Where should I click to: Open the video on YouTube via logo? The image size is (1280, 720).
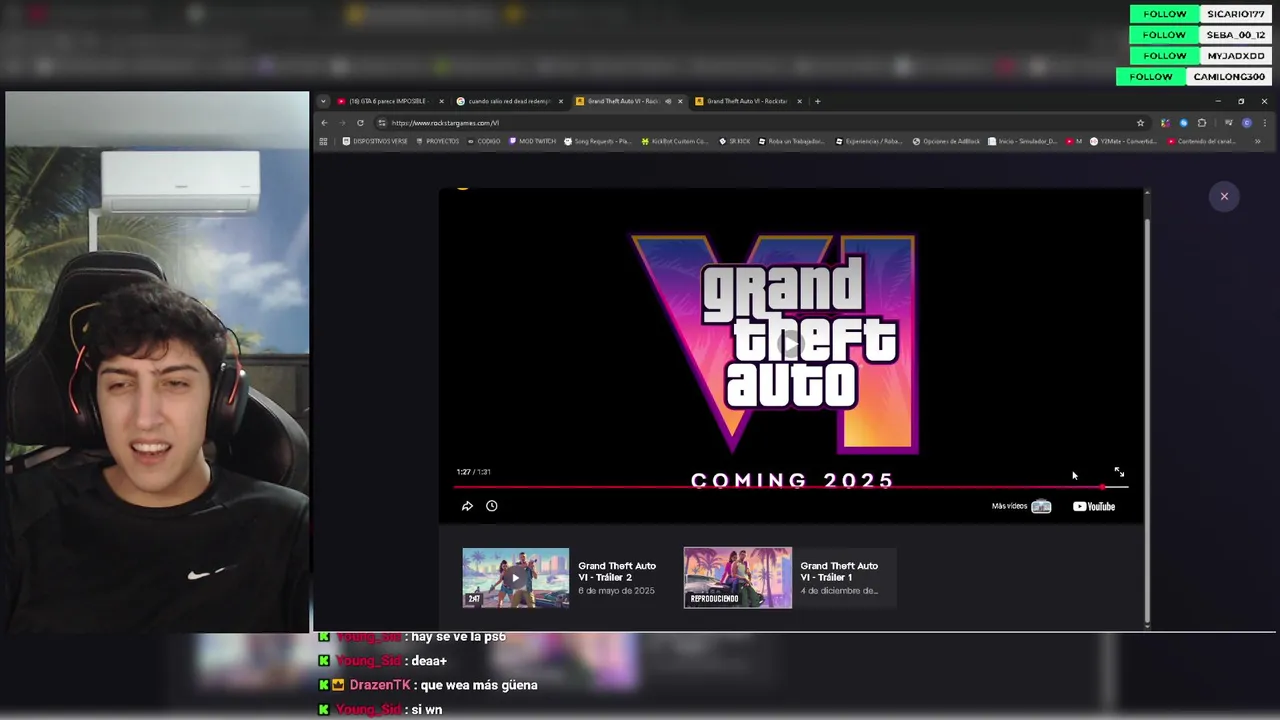click(x=1094, y=506)
